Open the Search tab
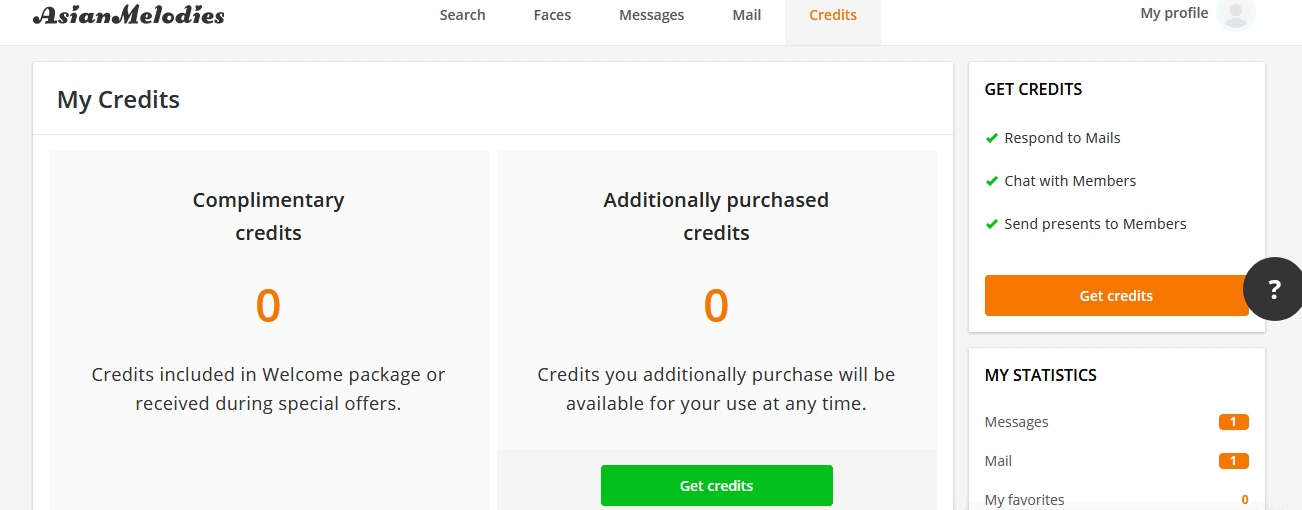The width and height of the screenshot is (1302, 510). (x=462, y=15)
